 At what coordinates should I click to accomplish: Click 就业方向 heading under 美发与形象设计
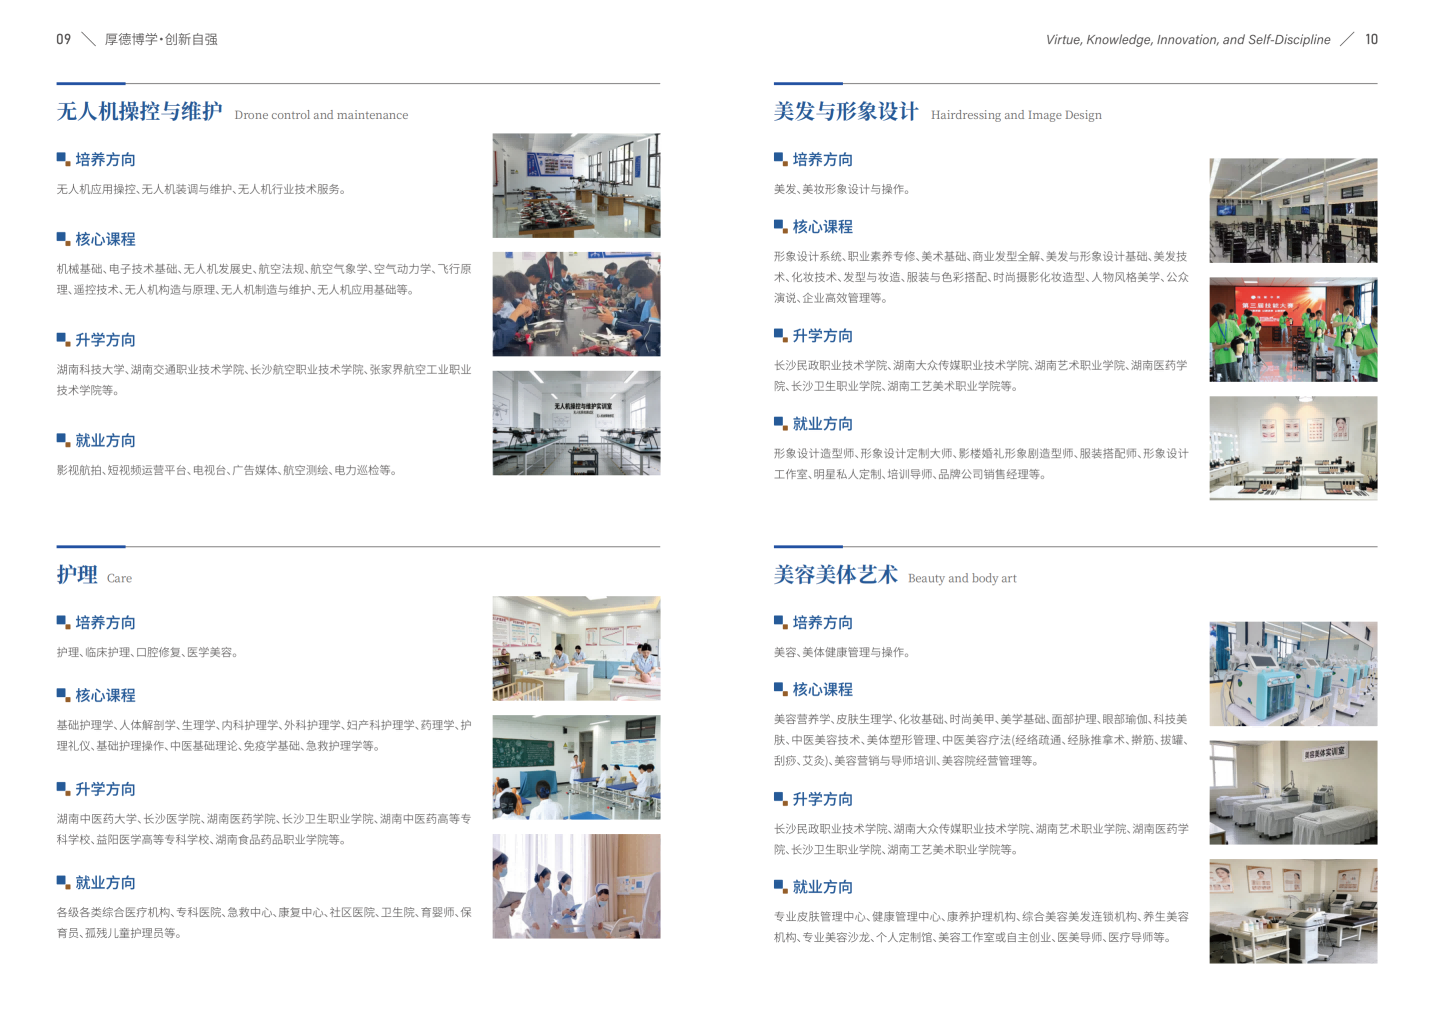822,424
